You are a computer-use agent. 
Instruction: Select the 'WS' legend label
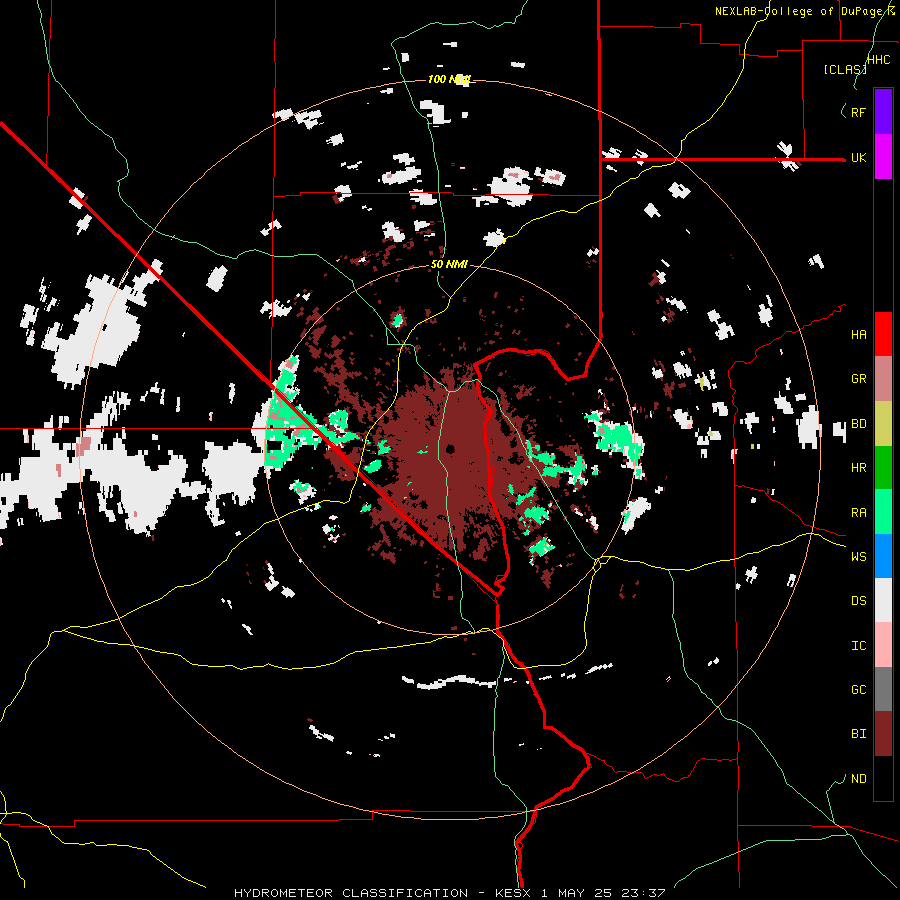pyautogui.click(x=858, y=557)
